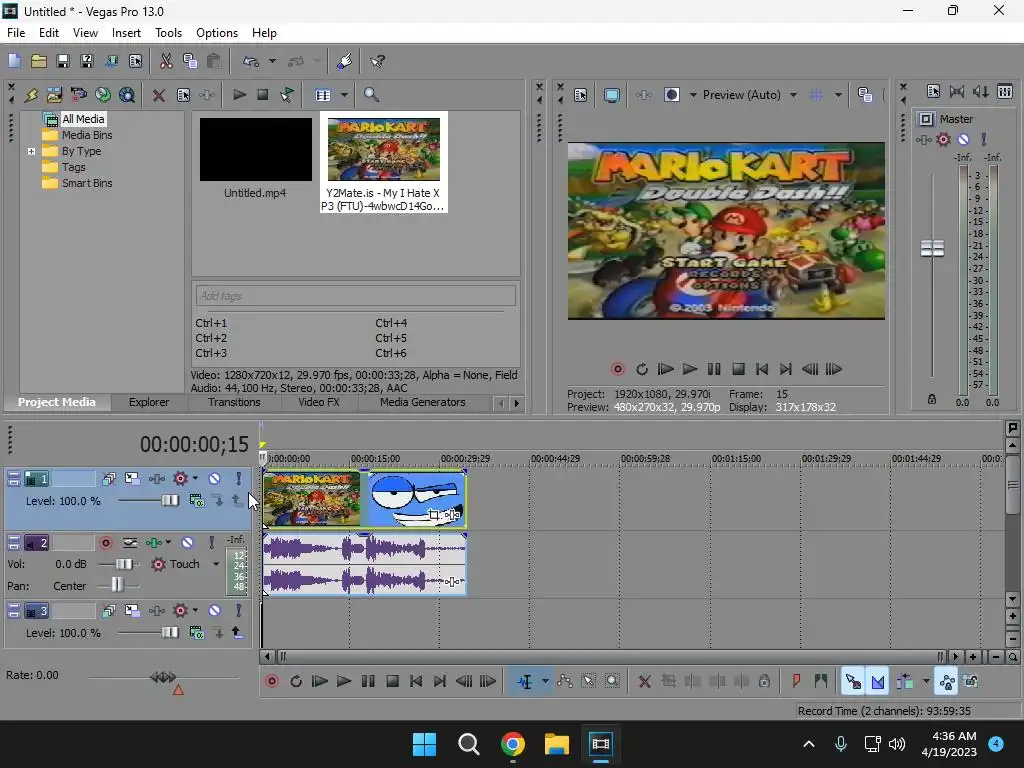This screenshot has width=1024, height=768.
Task: Select the Smart Bins folder
Action: [x=78, y=184]
